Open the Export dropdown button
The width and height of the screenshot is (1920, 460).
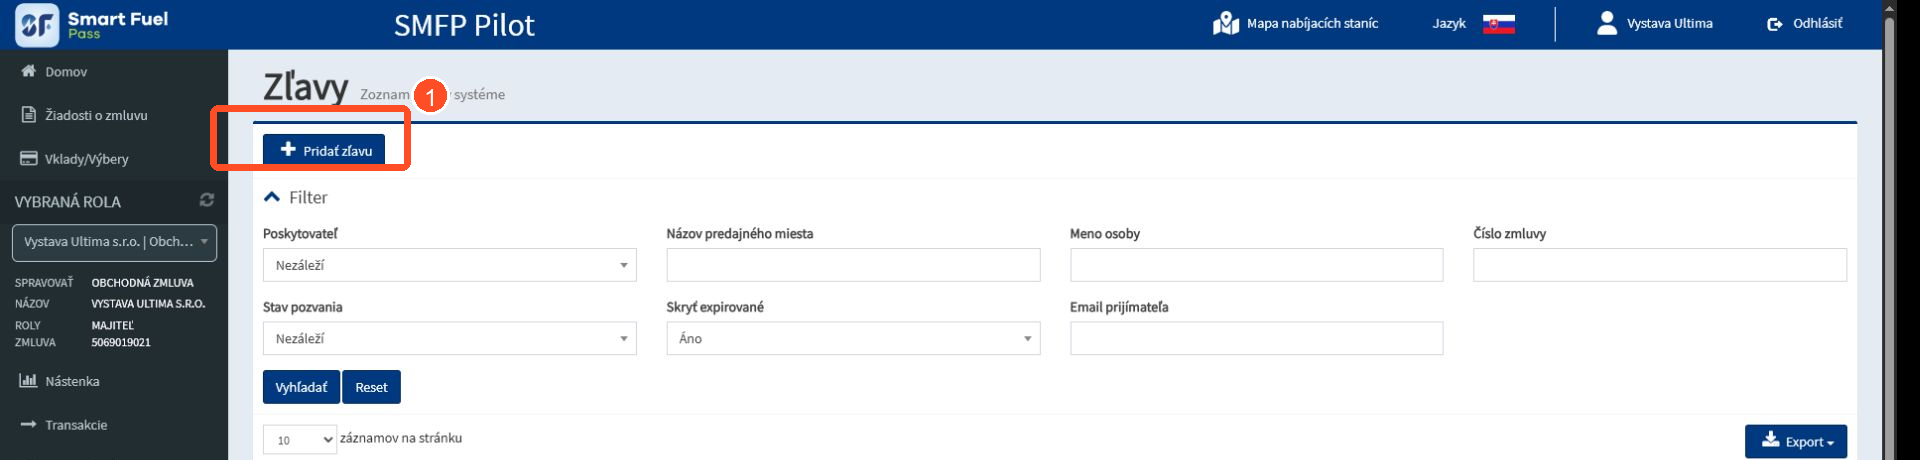pos(1796,441)
